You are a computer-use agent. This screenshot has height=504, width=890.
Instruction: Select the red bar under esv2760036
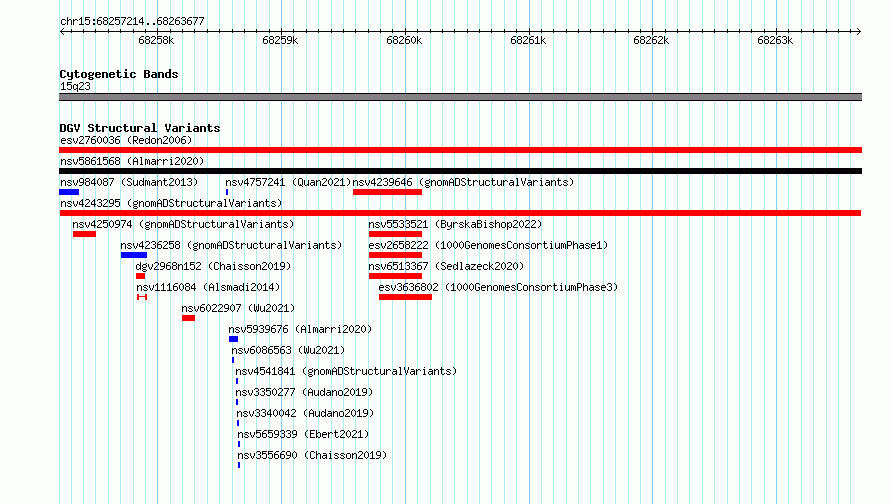[x=460, y=150]
